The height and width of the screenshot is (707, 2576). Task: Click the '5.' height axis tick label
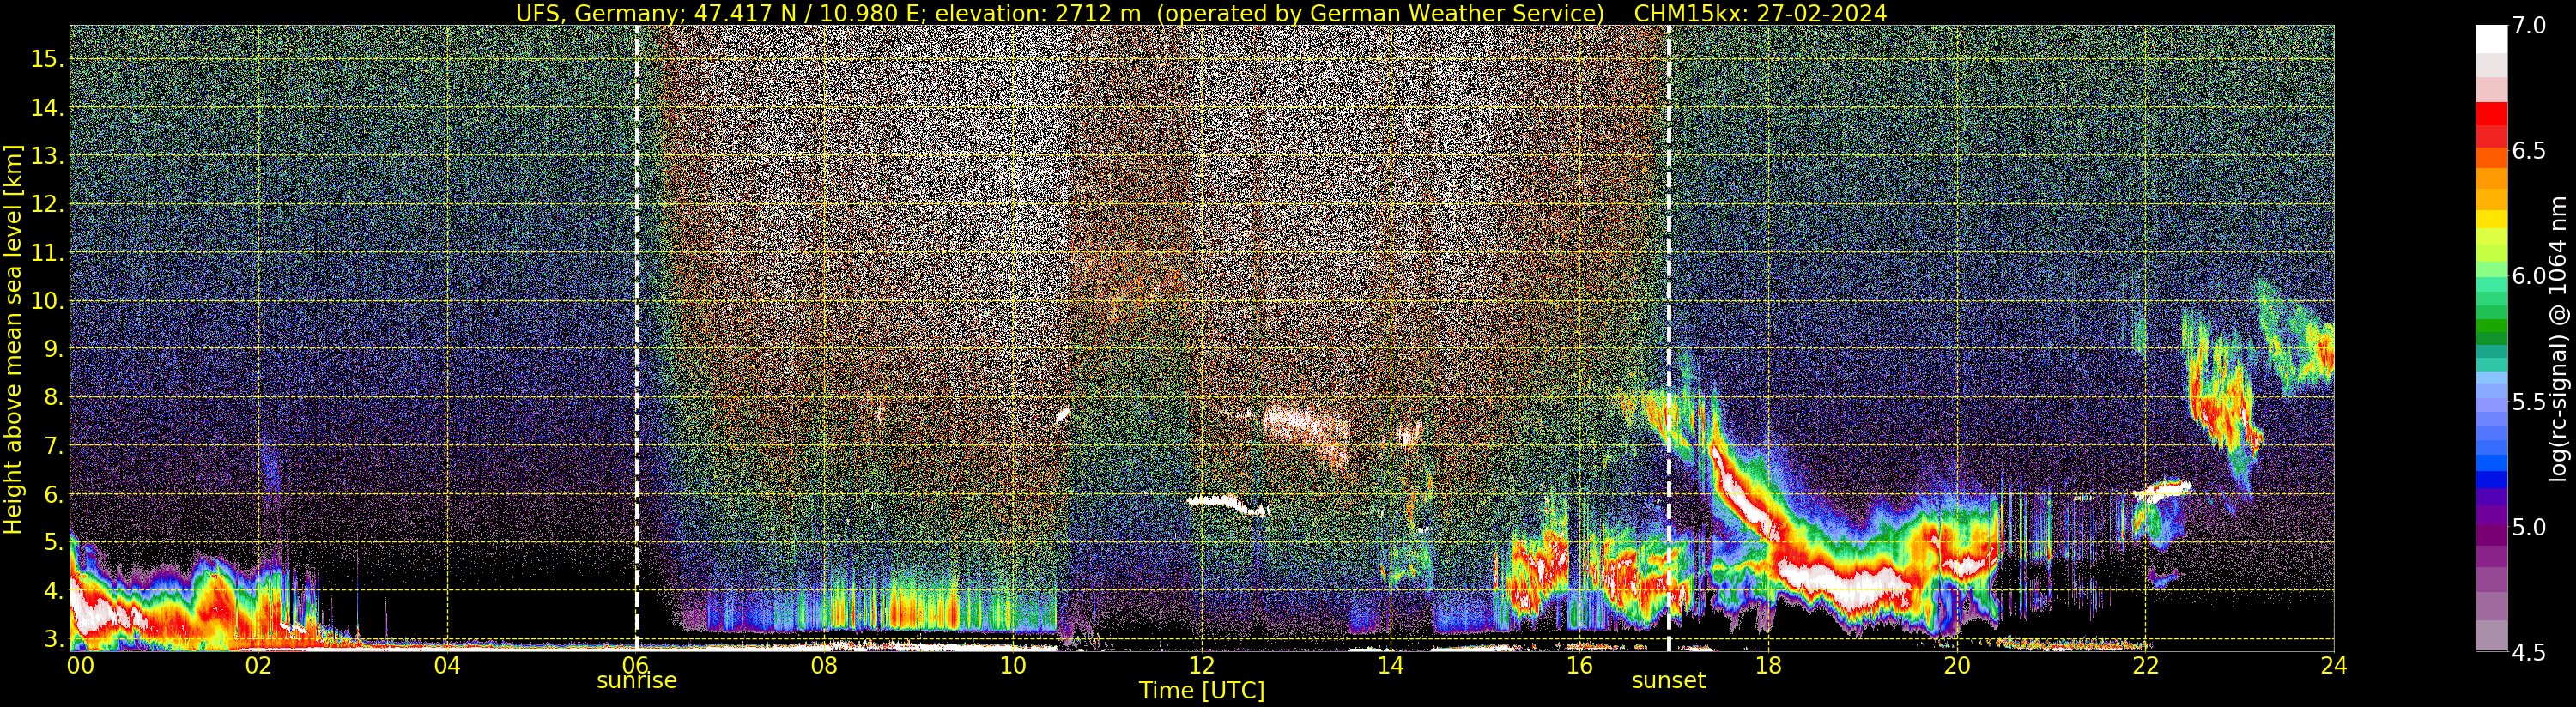54,543
